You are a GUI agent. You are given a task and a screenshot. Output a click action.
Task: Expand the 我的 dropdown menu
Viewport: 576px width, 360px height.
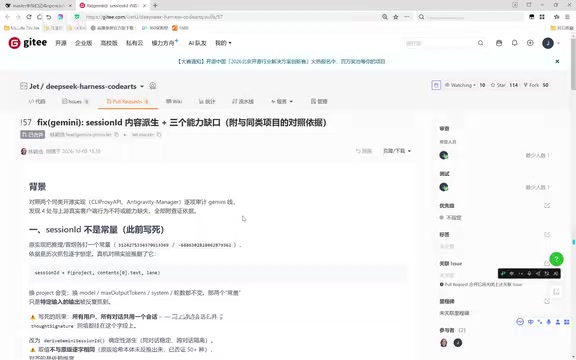(223, 43)
